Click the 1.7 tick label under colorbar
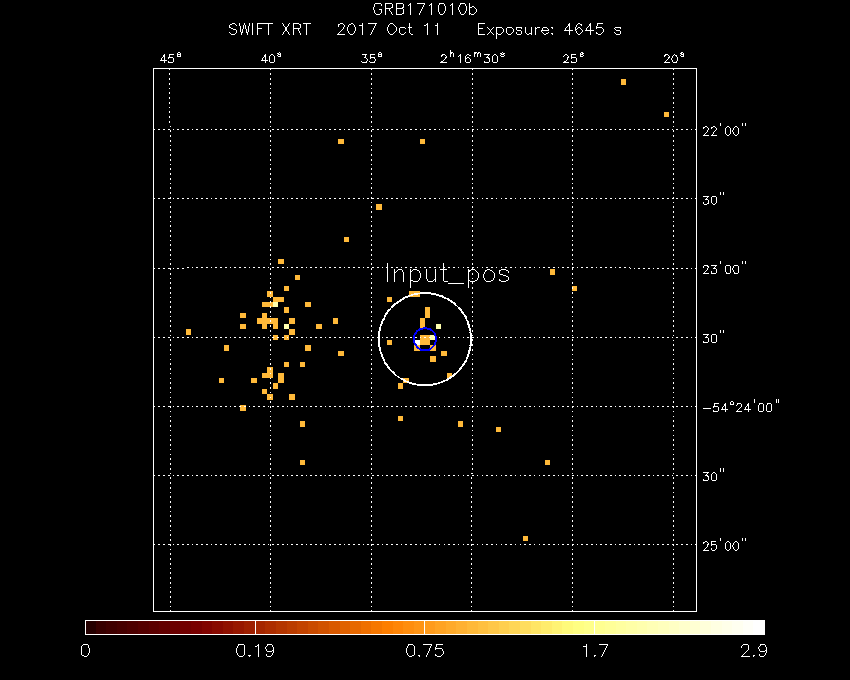Screen dimensions: 850x680 (594, 651)
